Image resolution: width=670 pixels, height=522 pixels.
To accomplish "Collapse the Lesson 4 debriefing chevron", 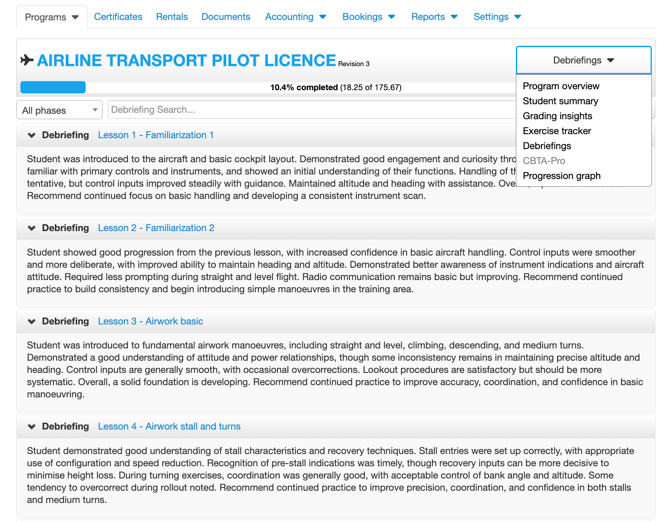I will [31, 427].
